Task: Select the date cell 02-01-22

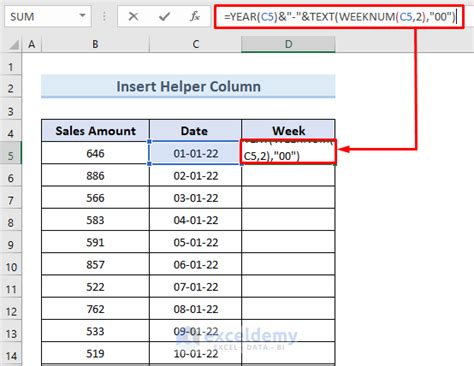Action: click(196, 175)
